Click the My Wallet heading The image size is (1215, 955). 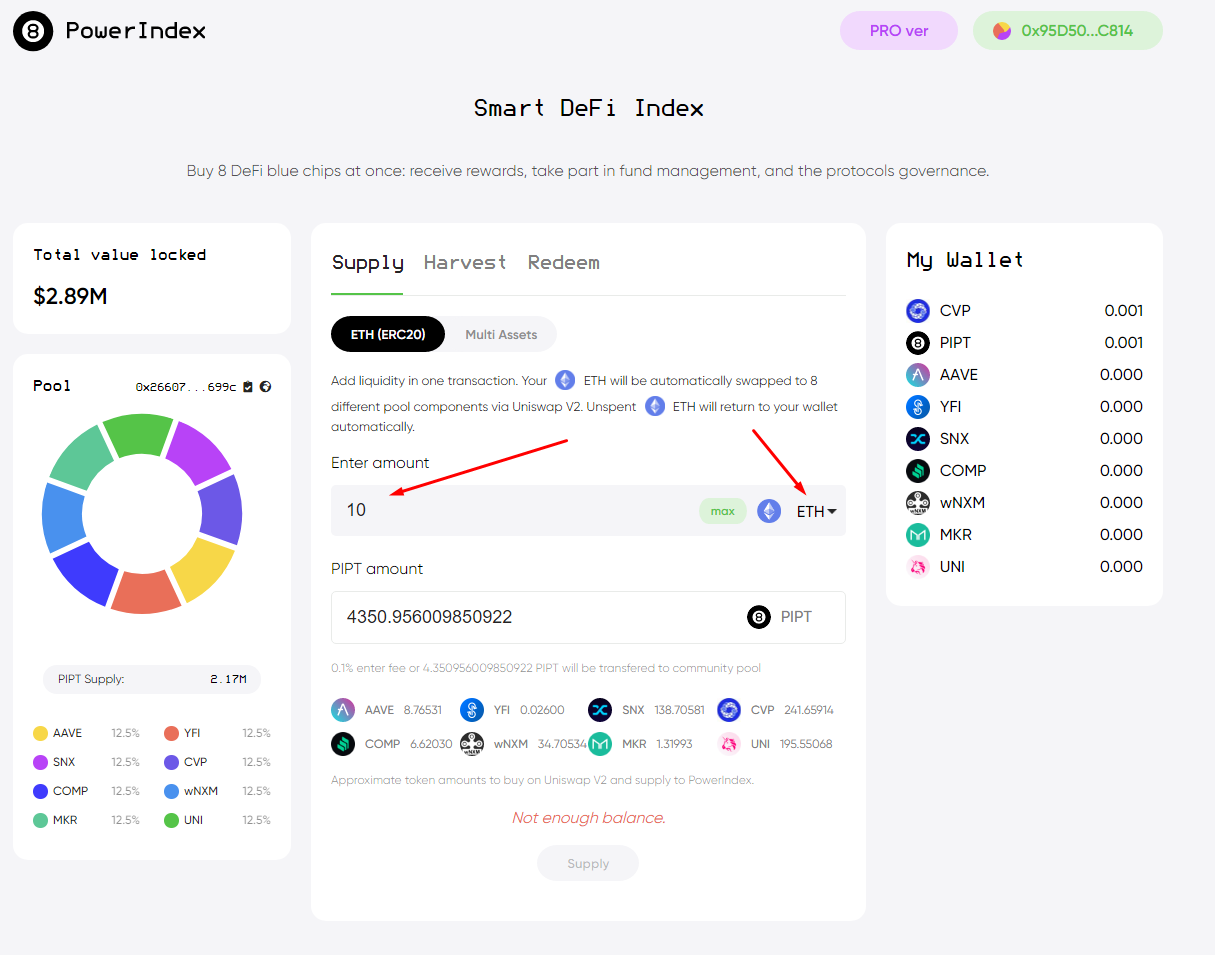(965, 260)
